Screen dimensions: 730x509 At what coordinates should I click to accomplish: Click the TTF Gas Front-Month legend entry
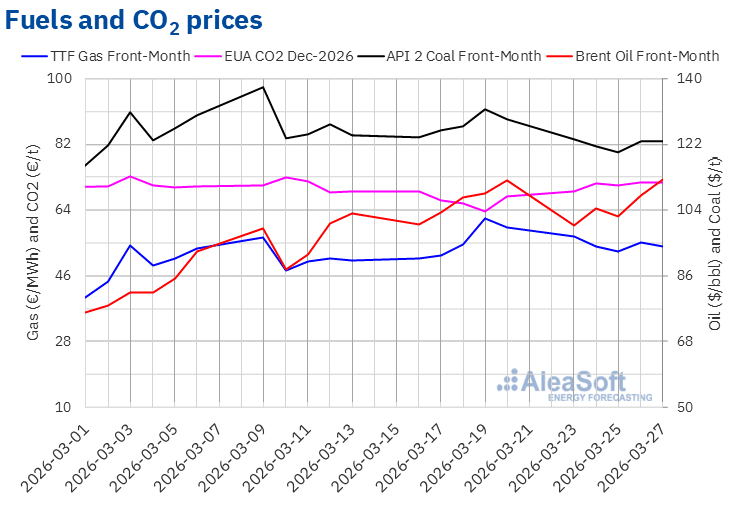coord(119,56)
